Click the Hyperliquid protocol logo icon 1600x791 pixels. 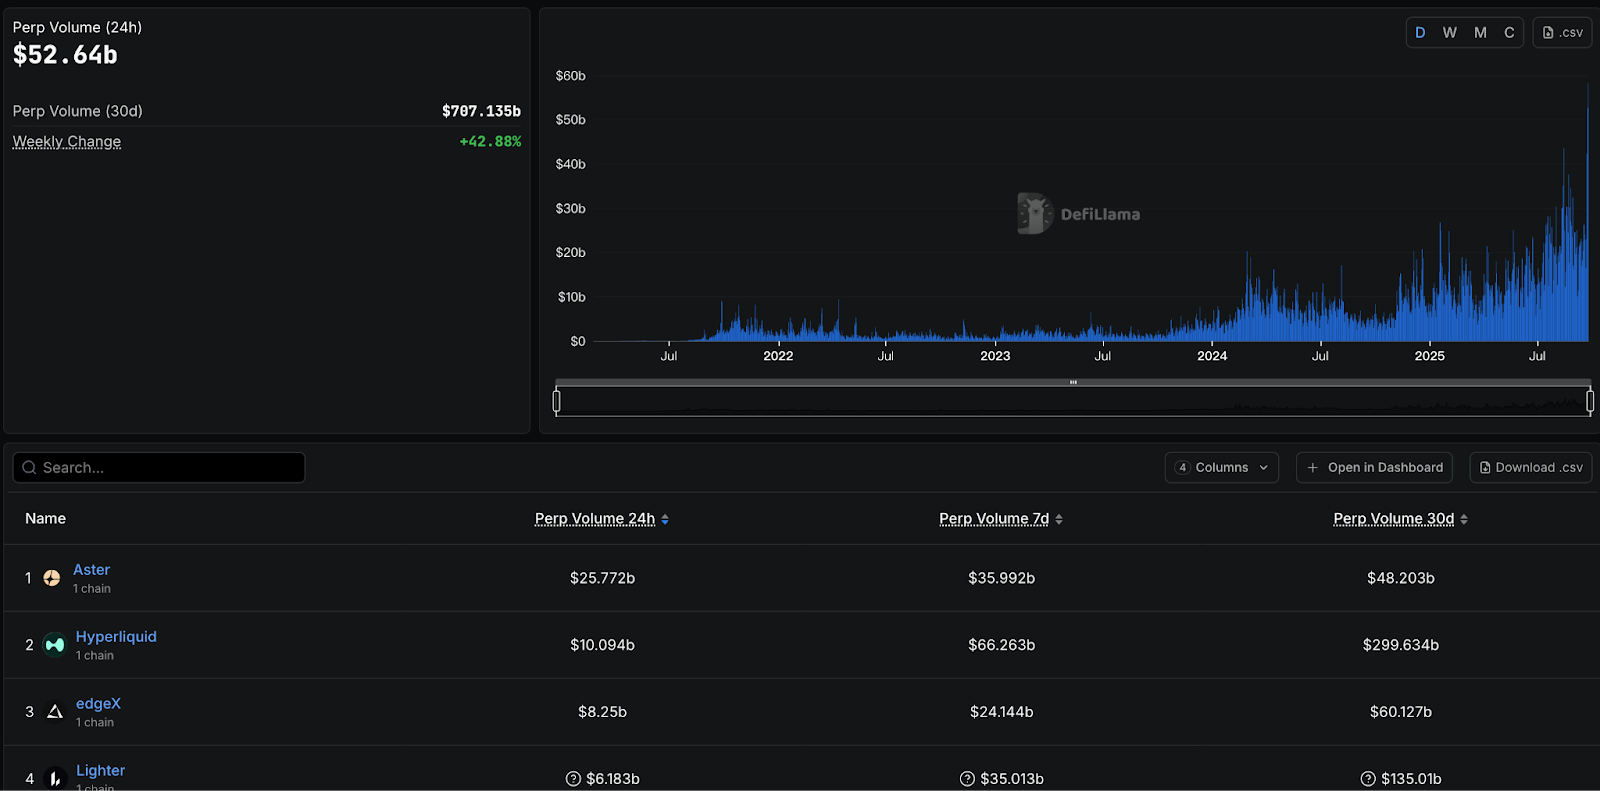[x=55, y=645]
